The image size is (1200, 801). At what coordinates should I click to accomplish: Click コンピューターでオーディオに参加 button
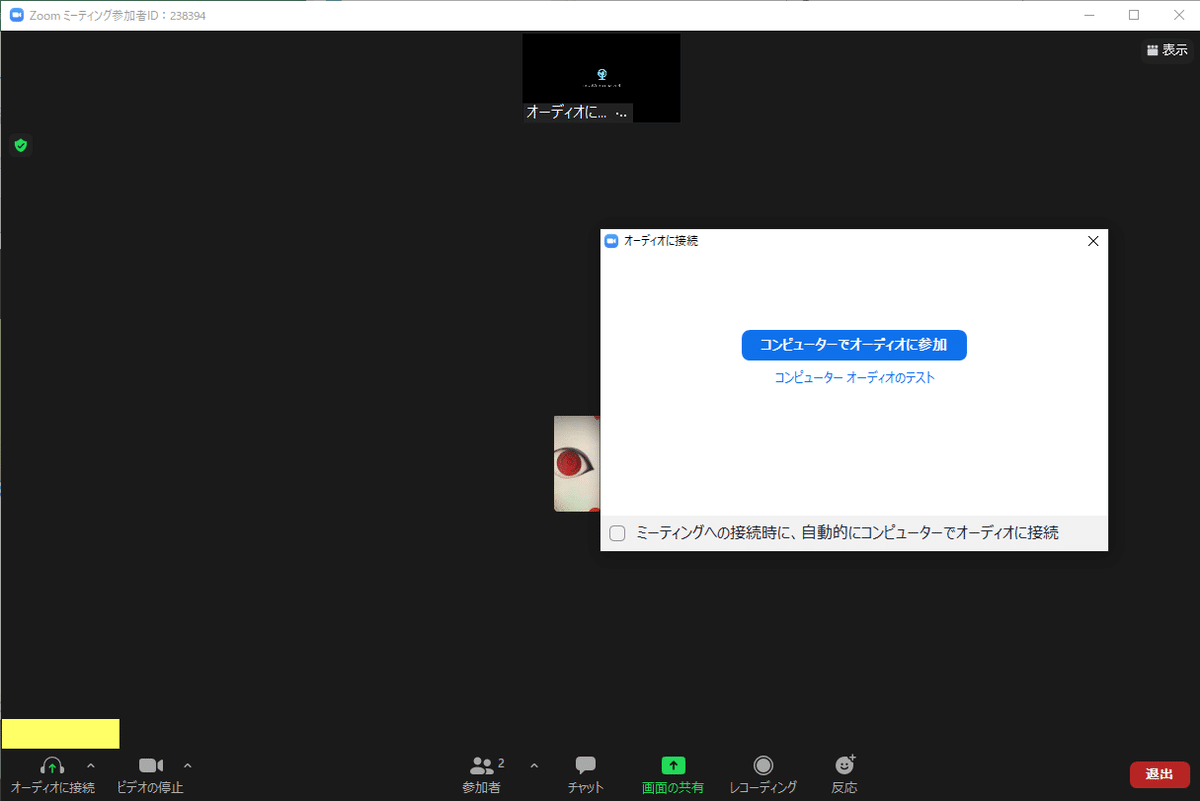click(853, 345)
